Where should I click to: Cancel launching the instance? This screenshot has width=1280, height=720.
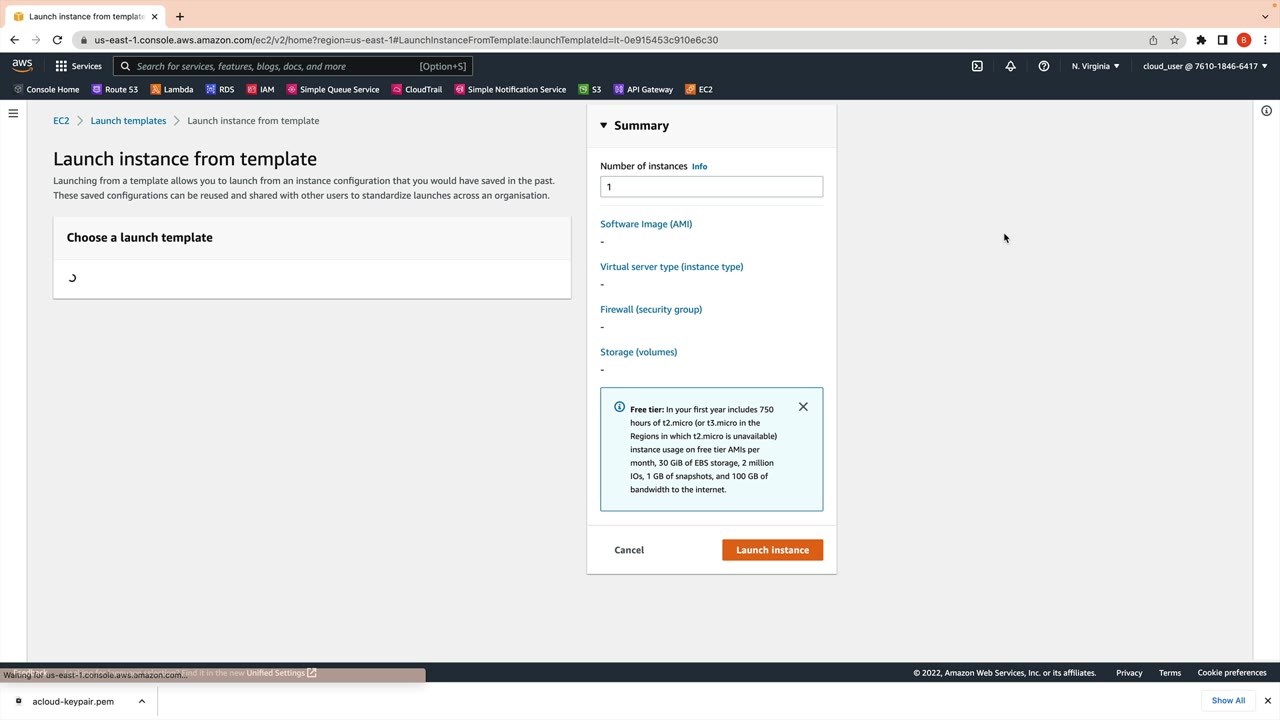(629, 550)
